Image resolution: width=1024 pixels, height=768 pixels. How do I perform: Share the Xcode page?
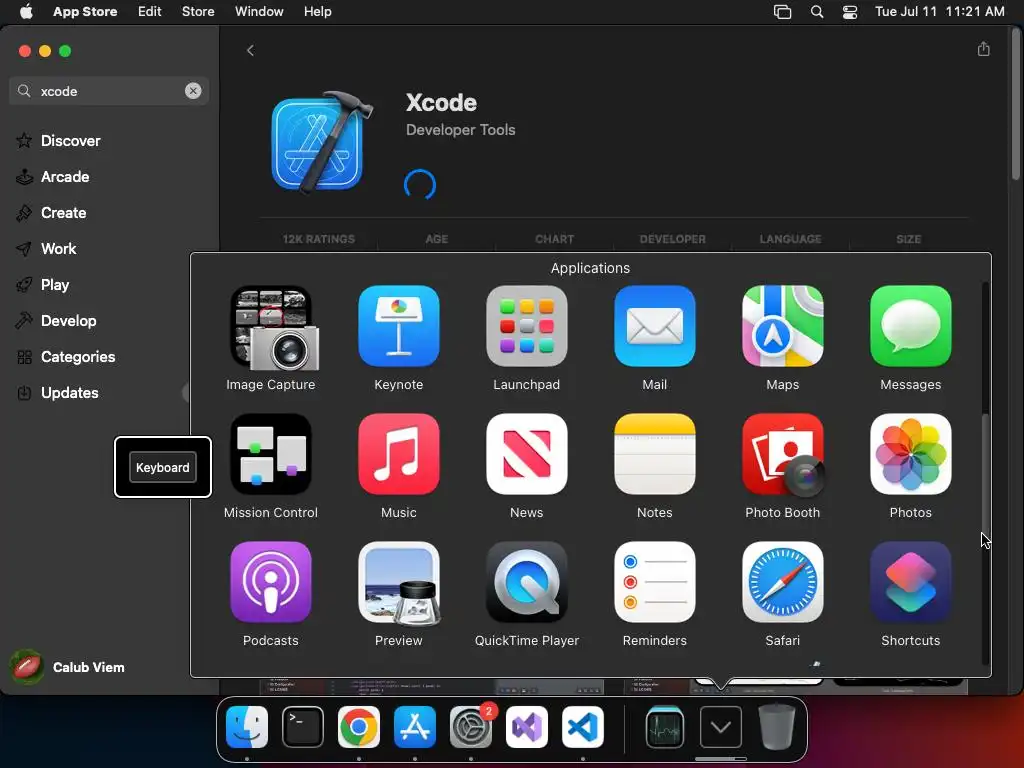coord(984,50)
